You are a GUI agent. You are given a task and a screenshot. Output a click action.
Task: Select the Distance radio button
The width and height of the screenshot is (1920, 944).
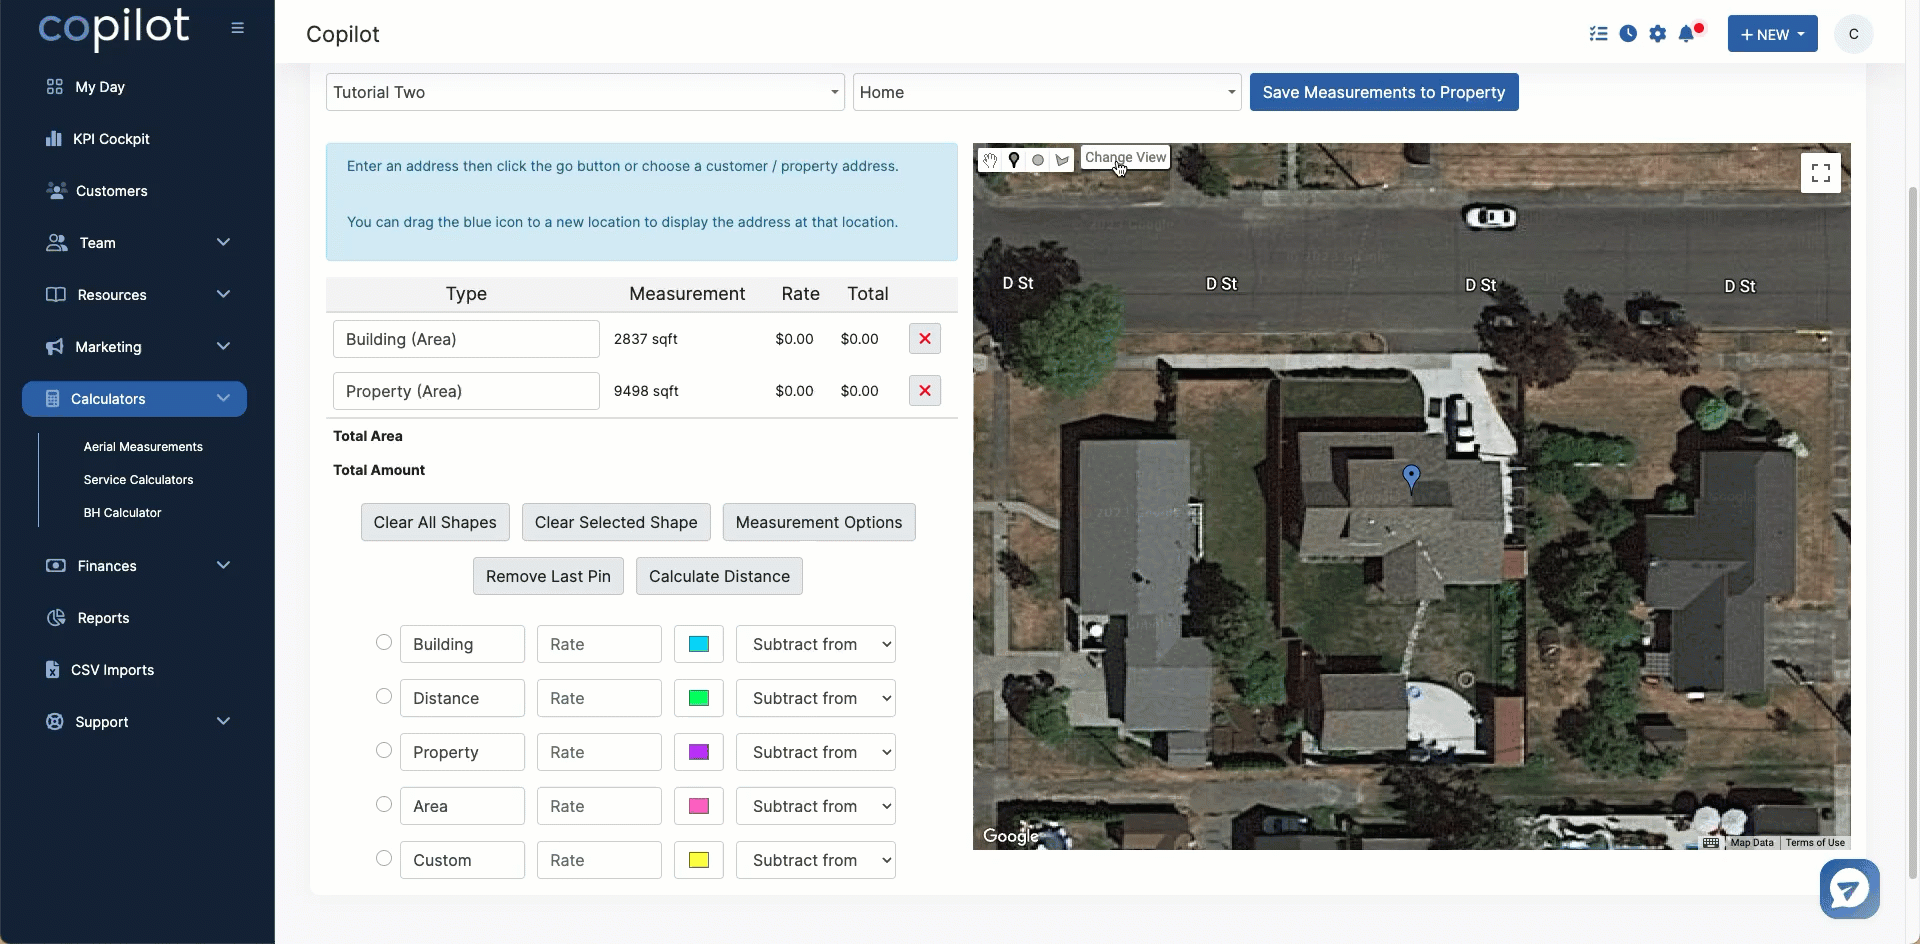tap(384, 696)
